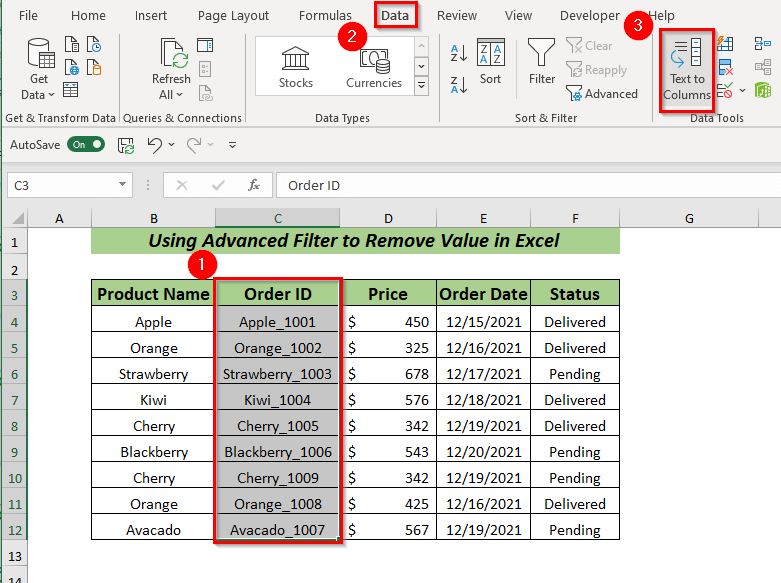Screen dimensions: 781x583
Task: Toggle the Filter funnel button
Action: (x=541, y=62)
